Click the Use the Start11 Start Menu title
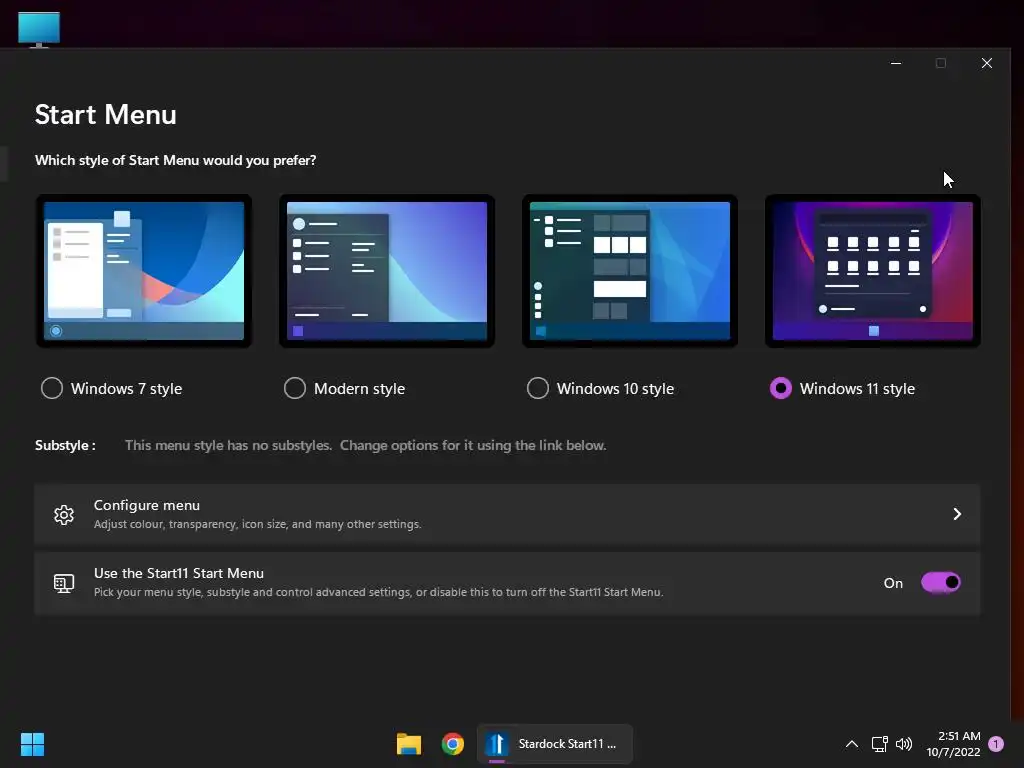This screenshot has height=768, width=1024. click(179, 573)
